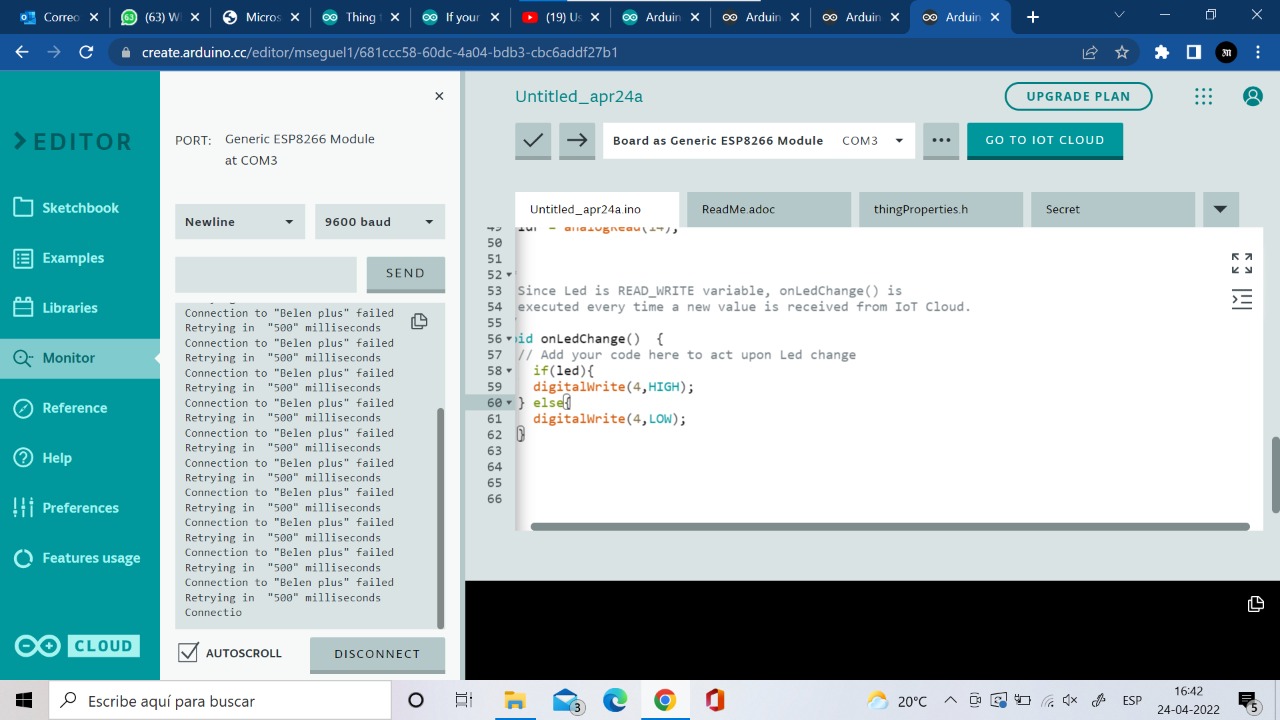
Task: Open Chrome three-dots menu
Action: click(x=1258, y=52)
